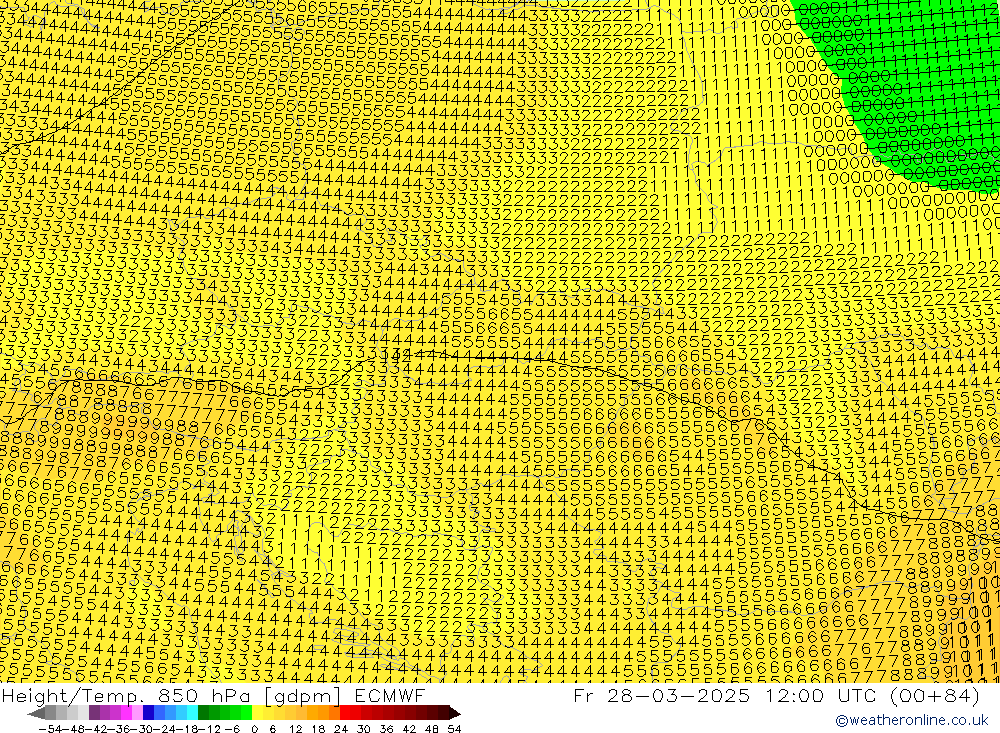Pick the dark green swatch above -12 in legend

coord(203,713)
